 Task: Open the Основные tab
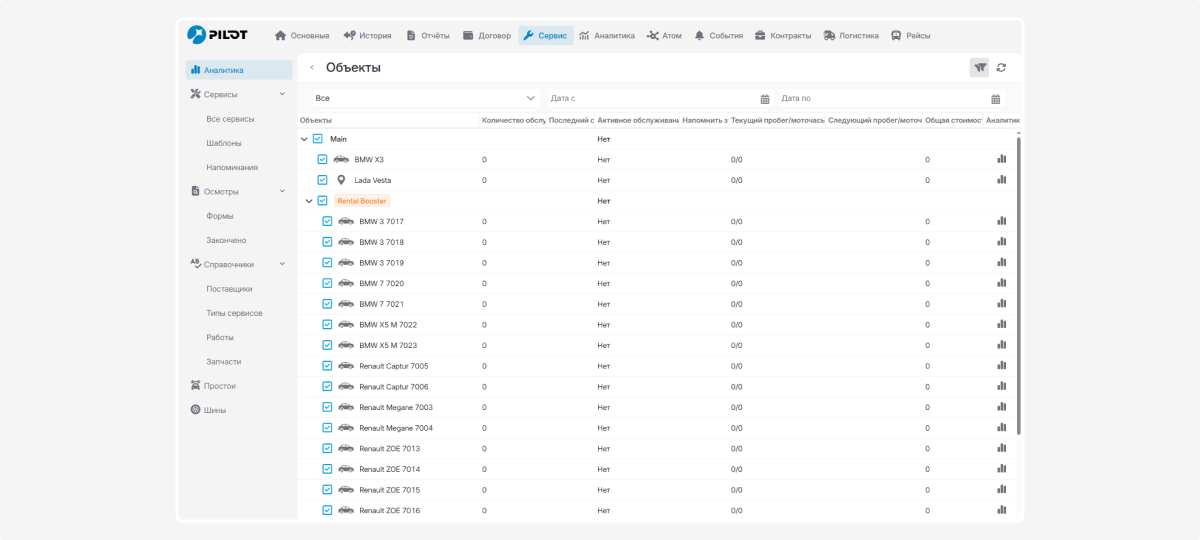pyautogui.click(x=302, y=35)
